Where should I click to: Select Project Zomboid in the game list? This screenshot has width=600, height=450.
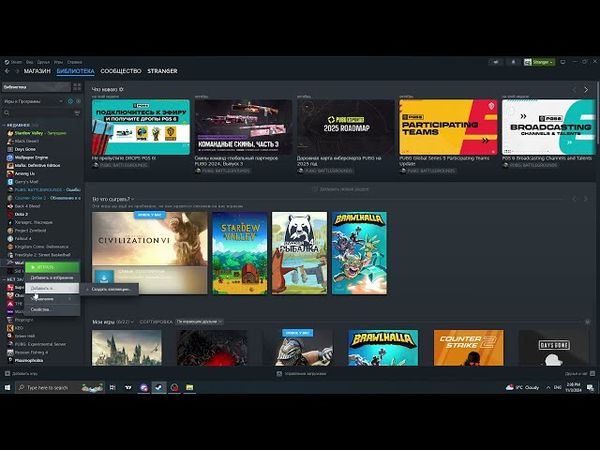click(x=30, y=230)
